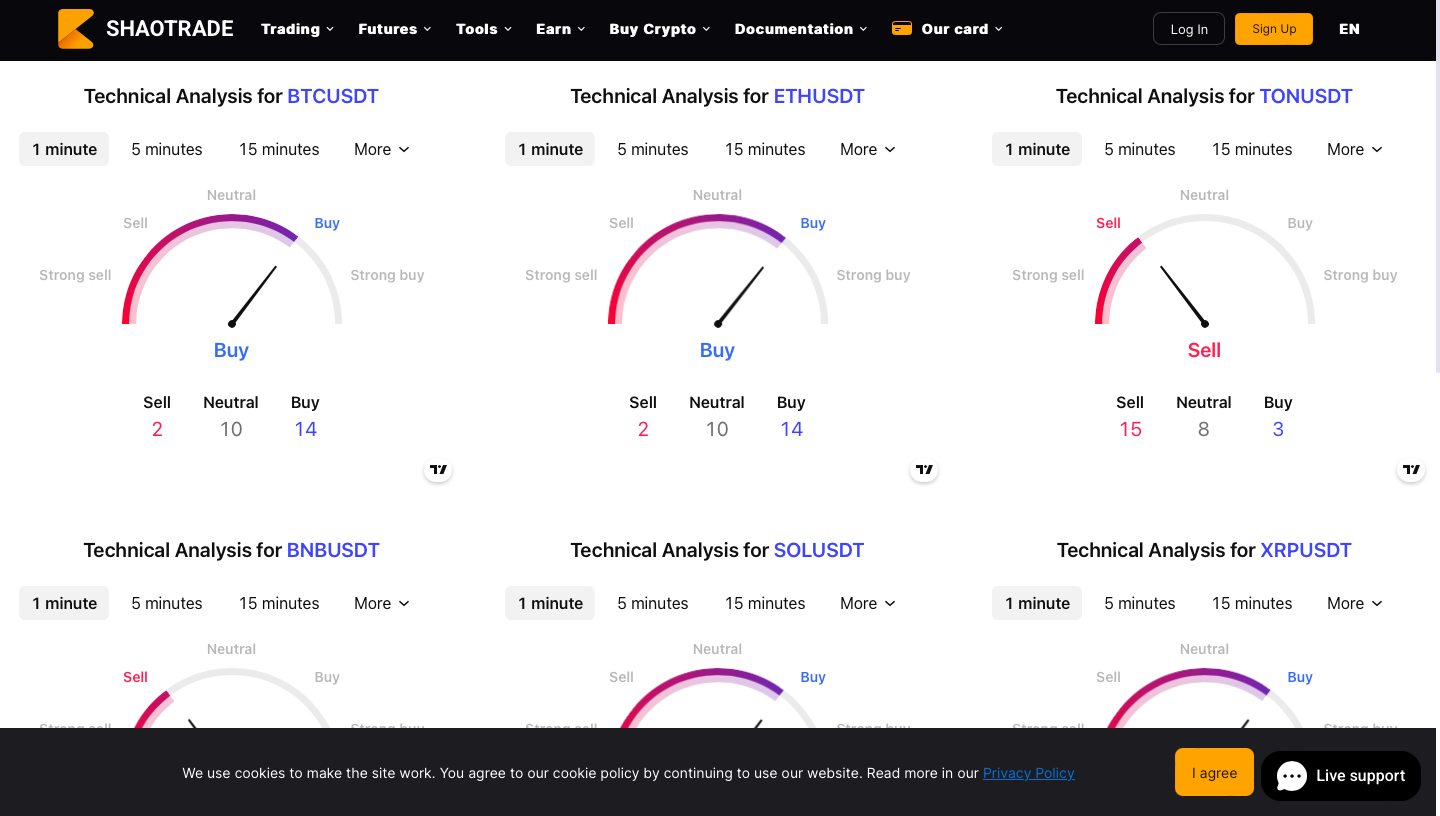Open the Tools dropdown
The width and height of the screenshot is (1440, 816).
click(x=484, y=29)
